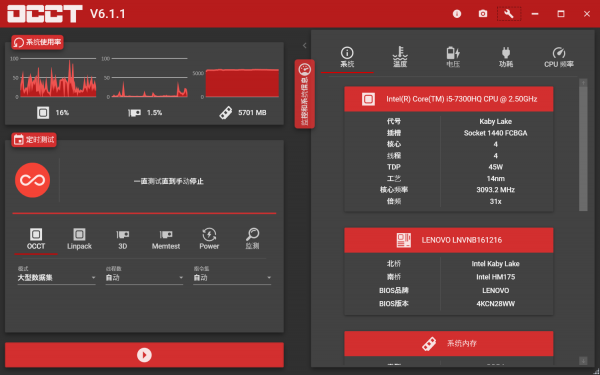Open the instruction set 自动 dropdown
The height and width of the screenshot is (375, 600).
(232, 277)
